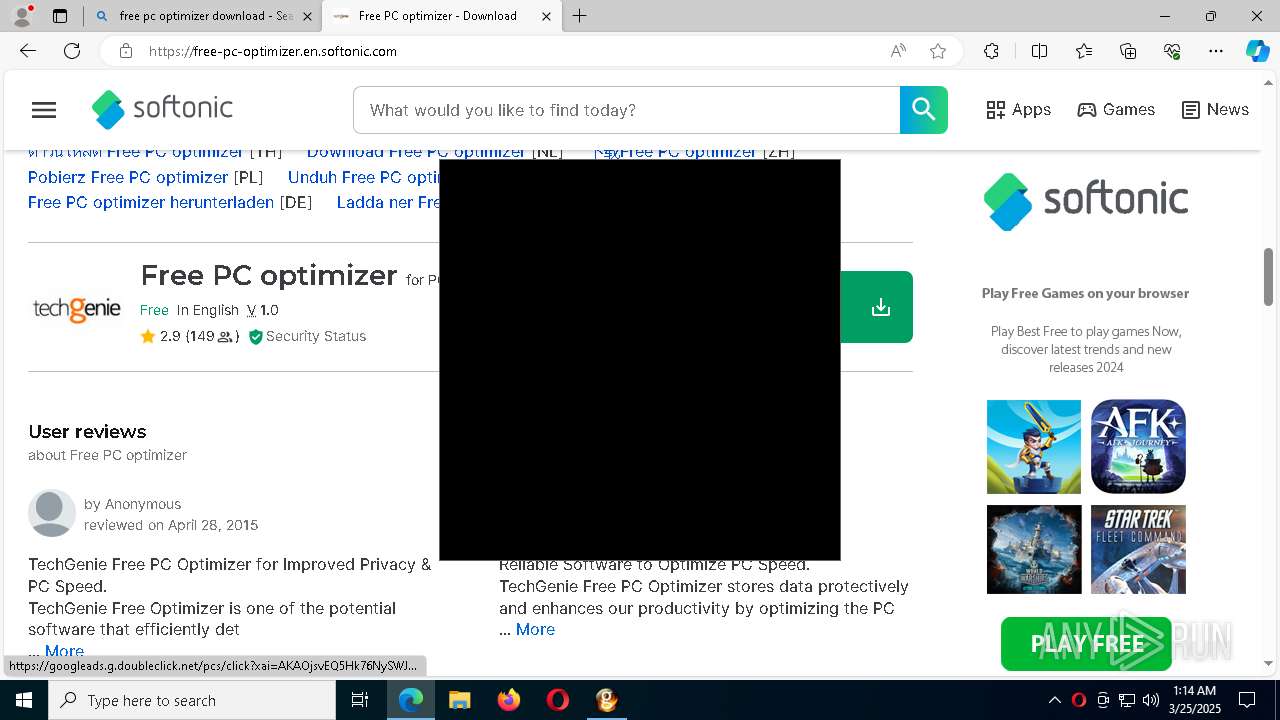Open the World of Warships thumbnail

pos(1034,549)
